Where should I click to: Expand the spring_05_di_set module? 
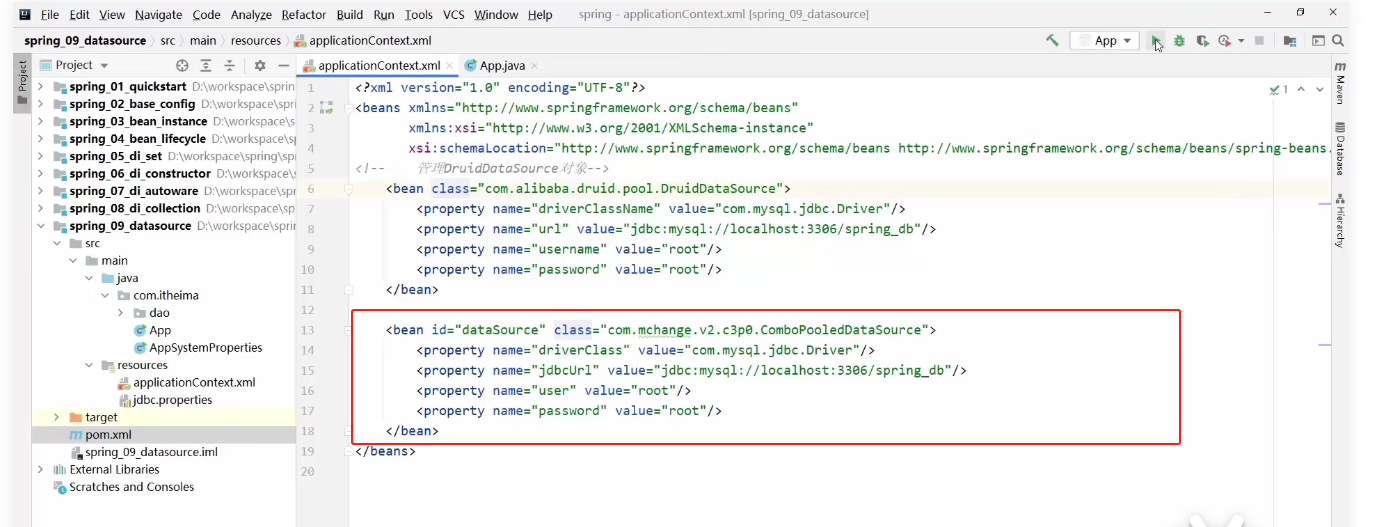[41, 156]
